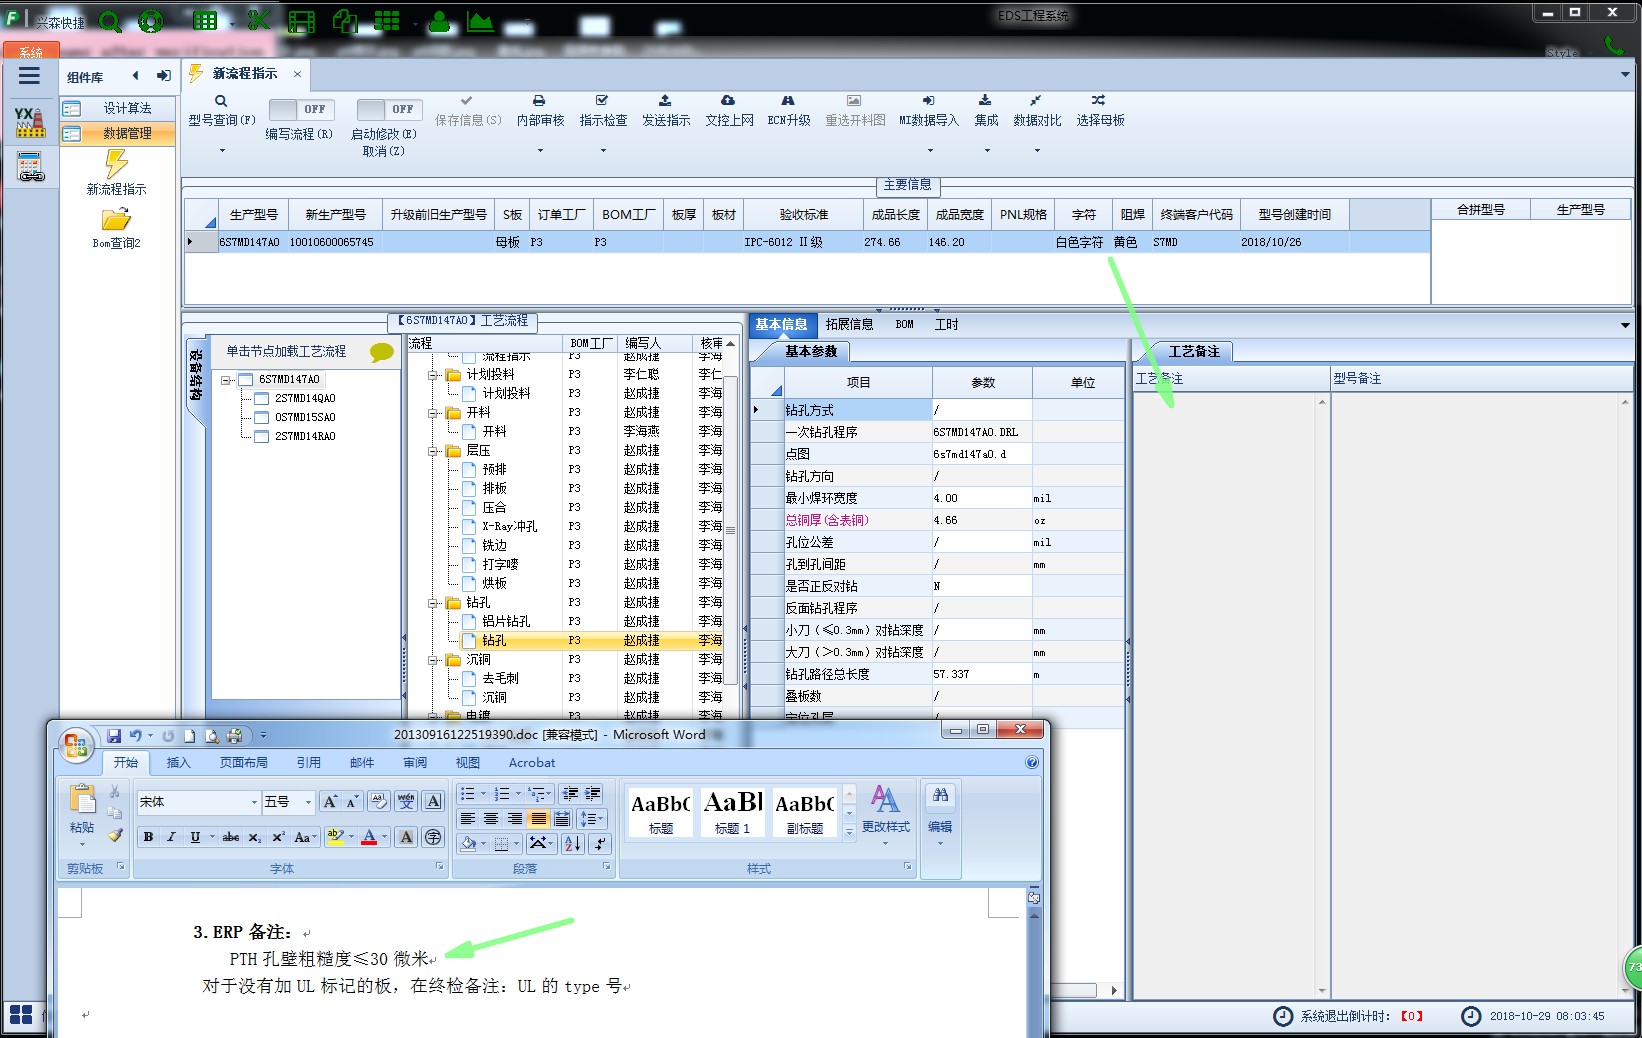This screenshot has width=1642, height=1038.
Task: Click Word font color red A swatch
Action: [x=369, y=837]
